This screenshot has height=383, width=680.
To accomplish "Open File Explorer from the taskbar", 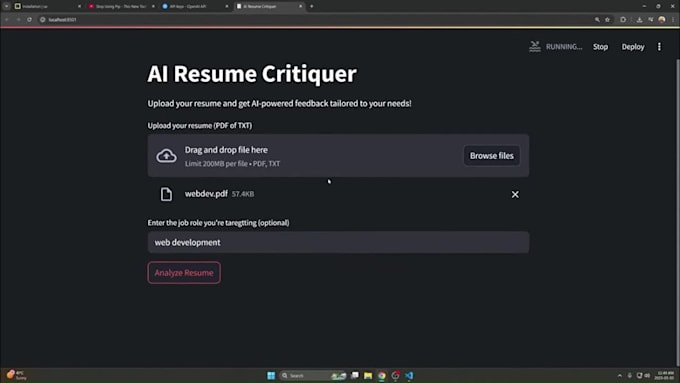I will point(368,376).
